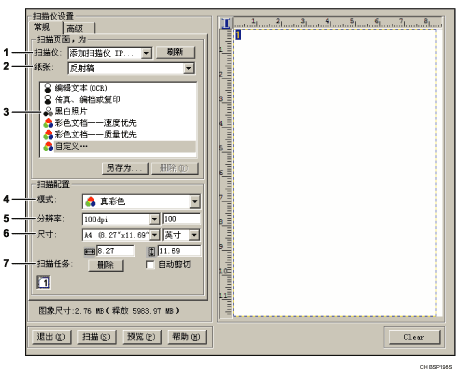Screen dimensions: 456x371
Task: Click the greyed 删除(D) button
Action: [175, 168]
